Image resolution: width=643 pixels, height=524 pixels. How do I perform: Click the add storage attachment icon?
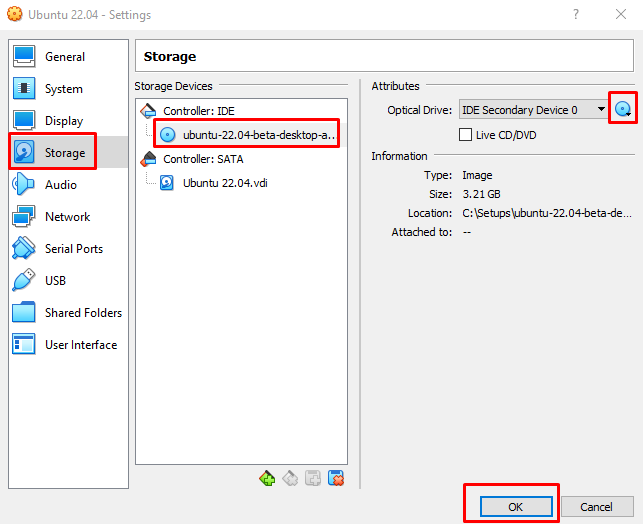point(313,478)
